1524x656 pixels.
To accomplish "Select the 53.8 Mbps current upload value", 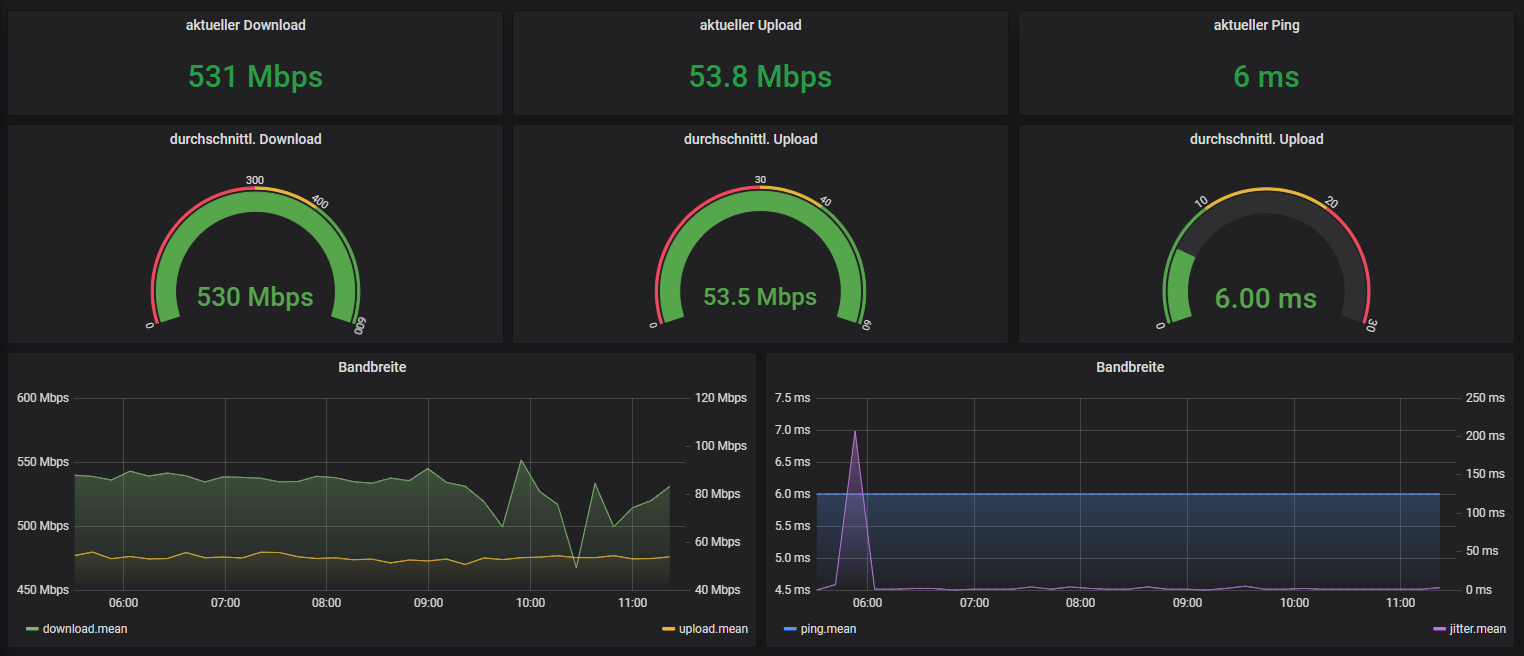I will tap(760, 76).
